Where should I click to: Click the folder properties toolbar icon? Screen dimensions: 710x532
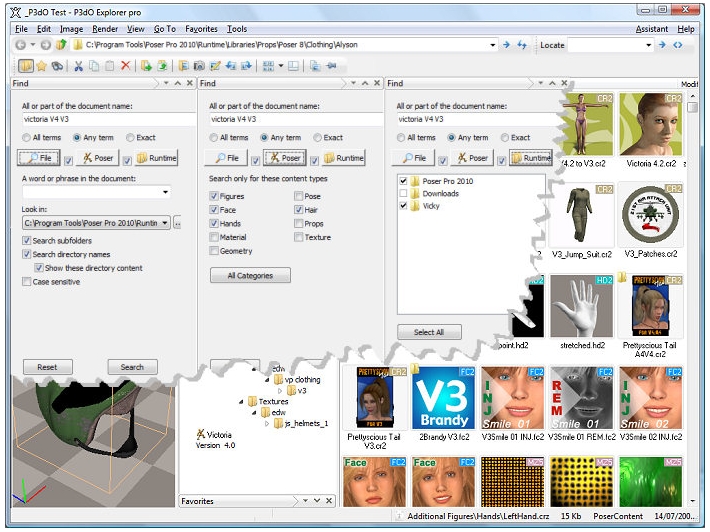point(183,66)
